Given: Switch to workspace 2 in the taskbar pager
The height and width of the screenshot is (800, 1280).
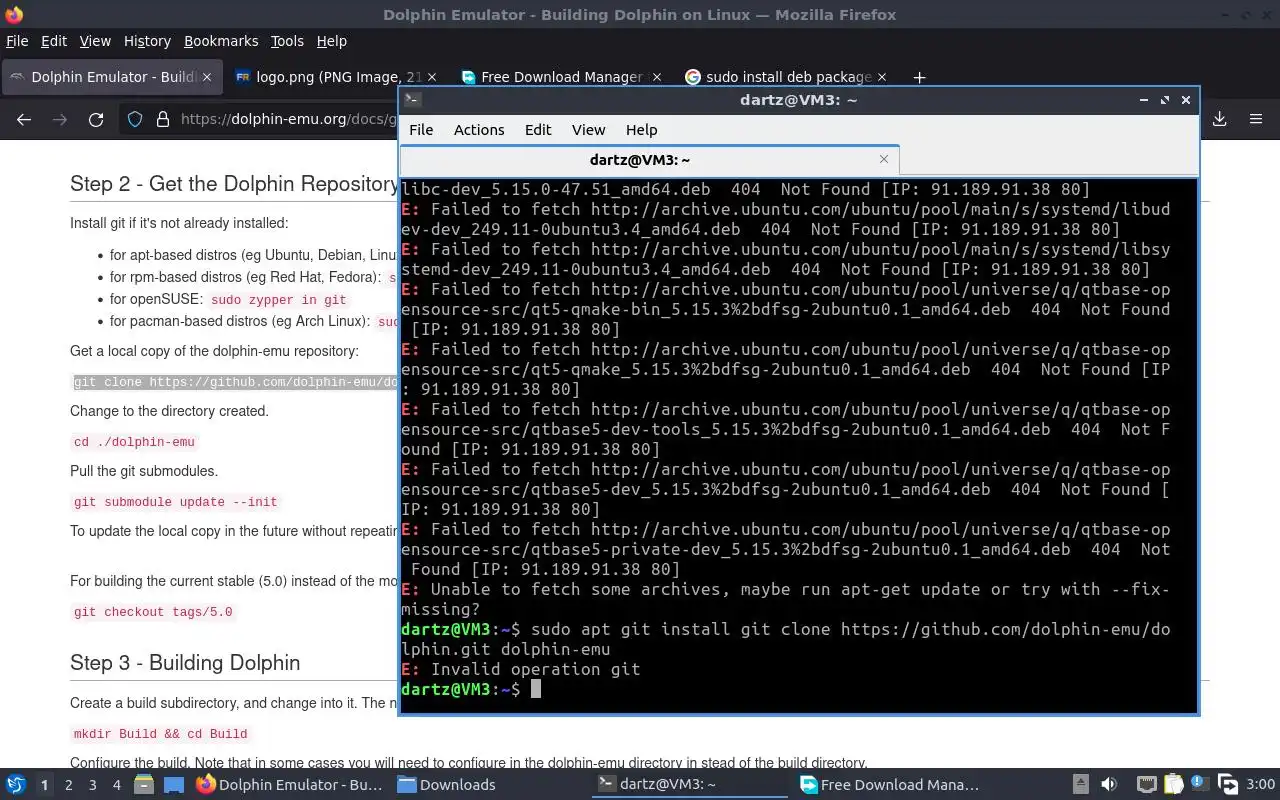Looking at the screenshot, I should coord(68,785).
